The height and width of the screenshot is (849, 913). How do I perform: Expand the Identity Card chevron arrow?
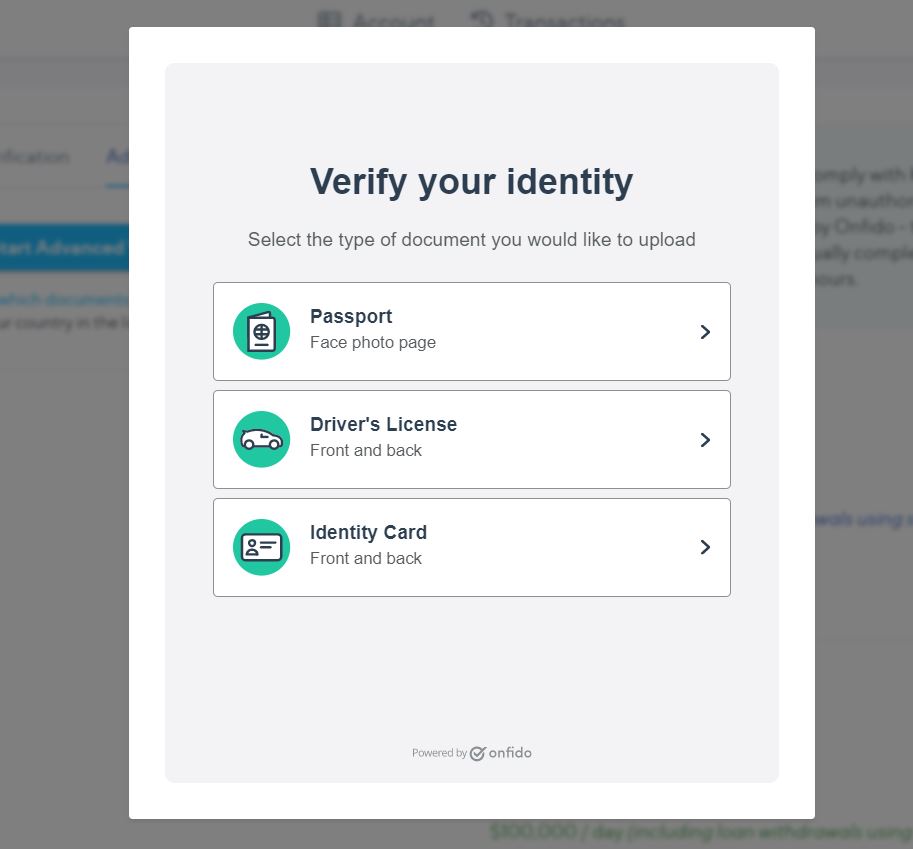coord(705,547)
